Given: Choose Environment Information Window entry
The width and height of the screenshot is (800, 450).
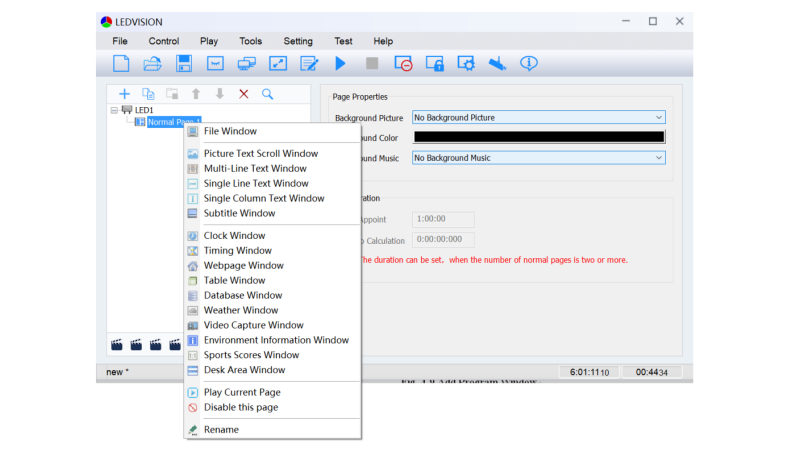Looking at the screenshot, I should (272, 340).
